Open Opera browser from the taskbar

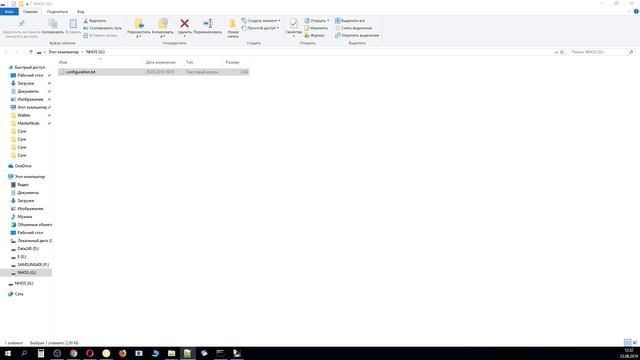[90, 353]
